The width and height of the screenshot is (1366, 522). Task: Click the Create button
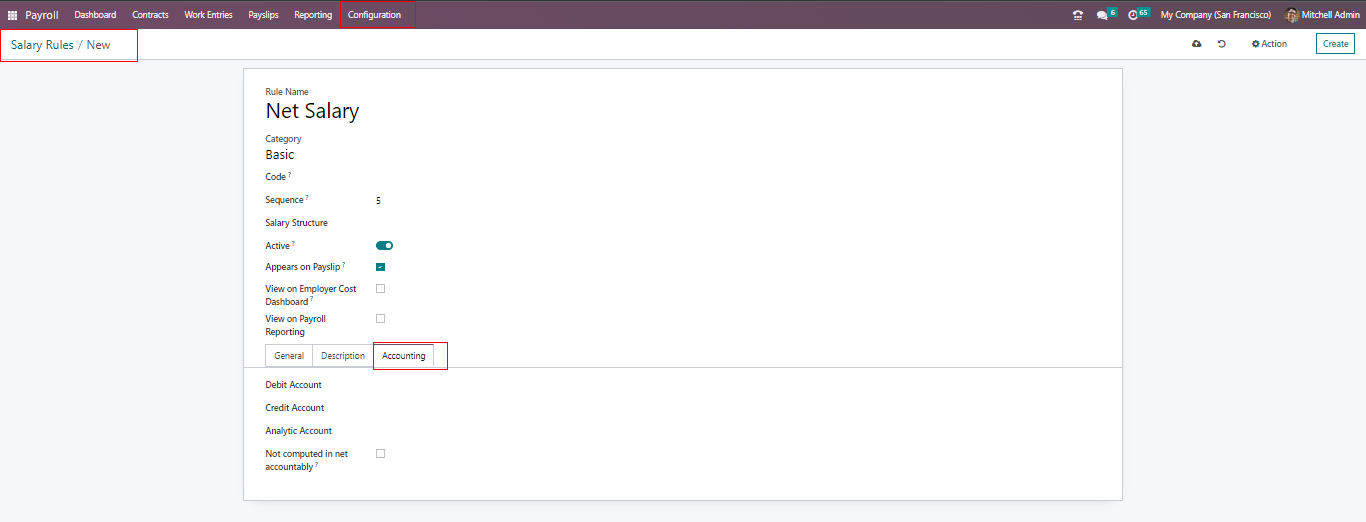pyautogui.click(x=1335, y=44)
